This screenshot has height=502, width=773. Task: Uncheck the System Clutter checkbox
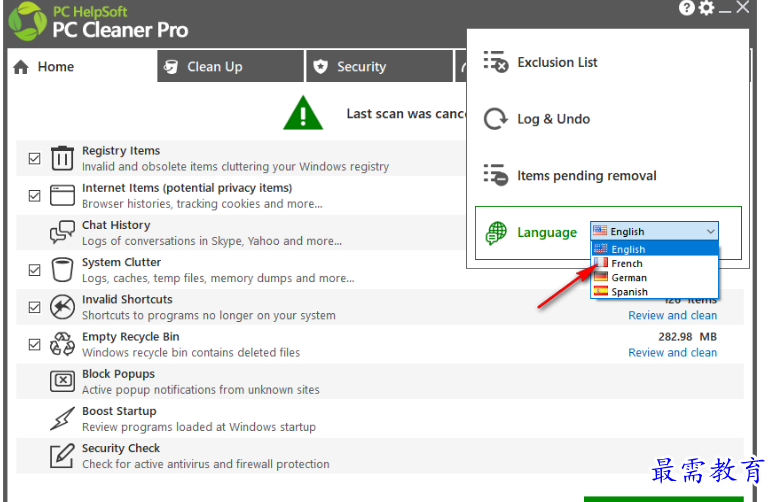point(35,270)
